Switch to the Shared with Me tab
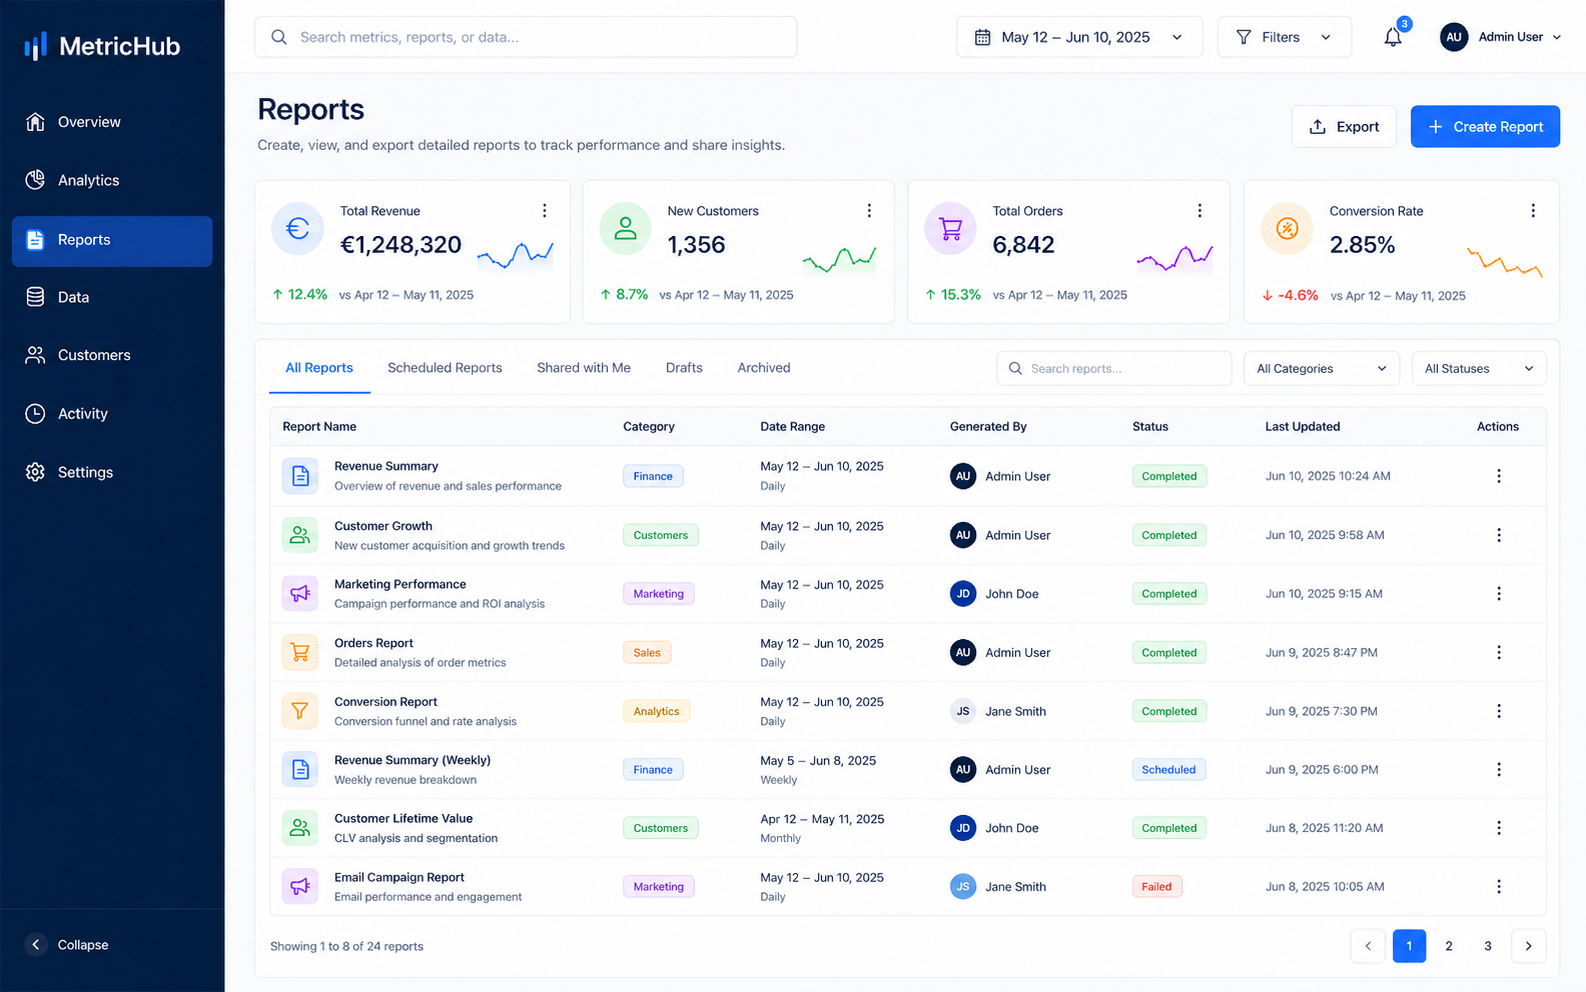 coord(584,368)
